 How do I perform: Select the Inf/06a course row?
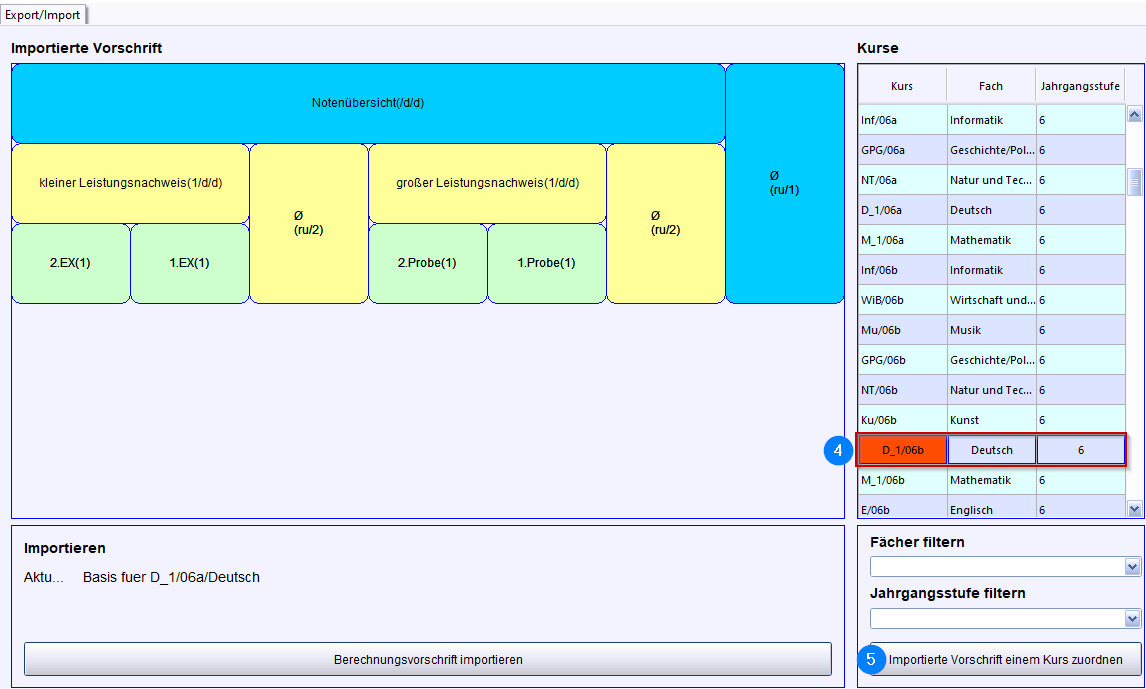coord(992,120)
